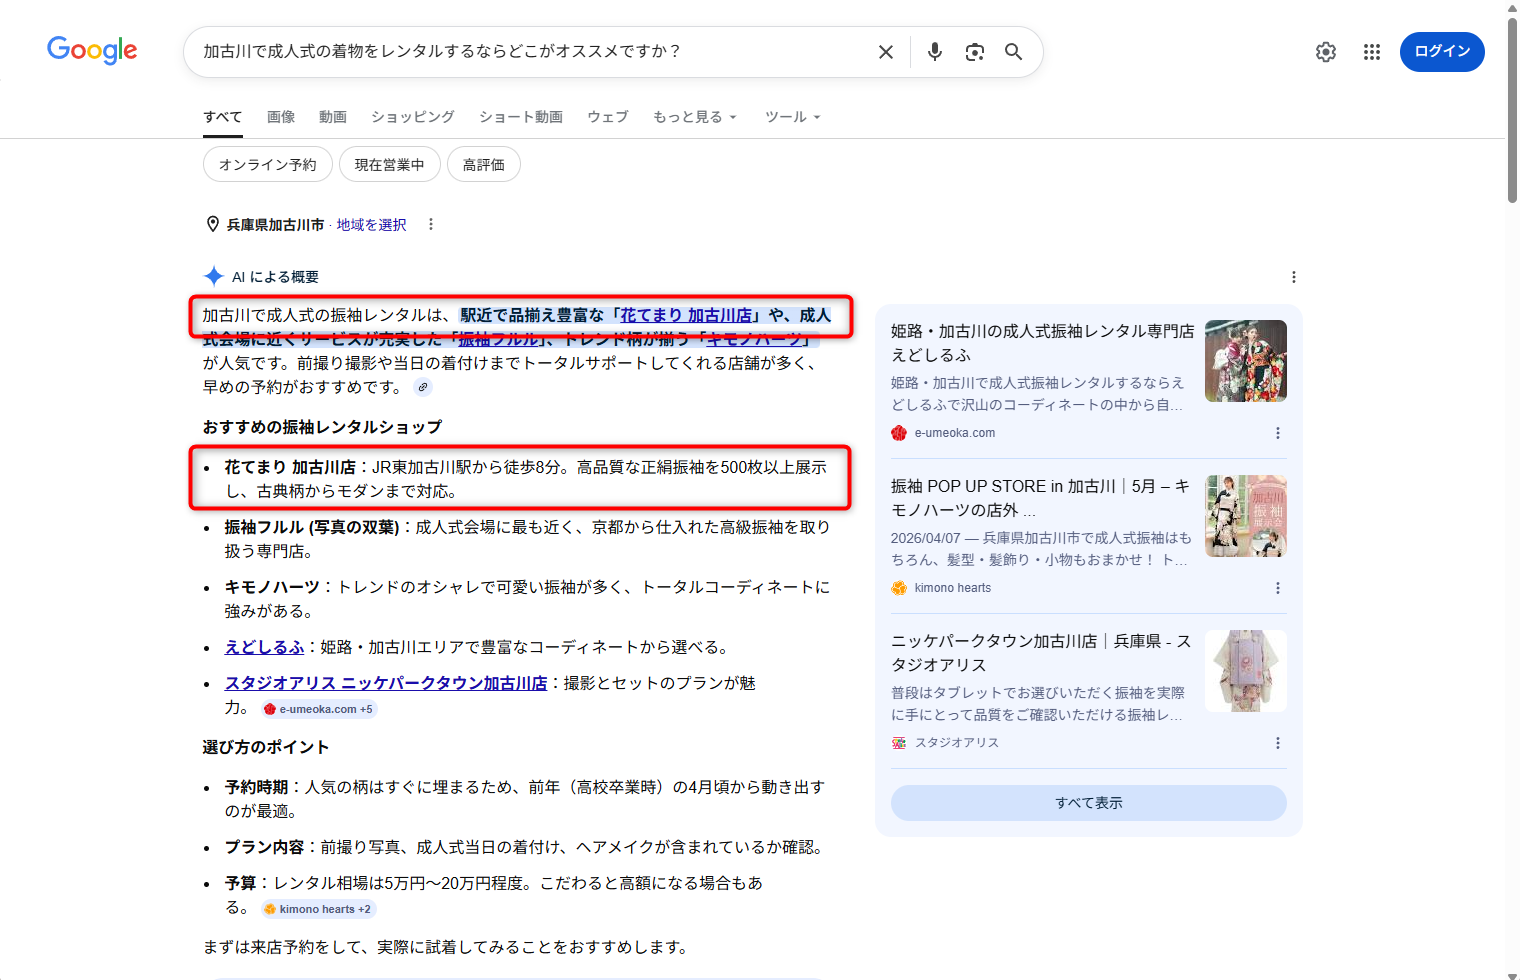Open quick settings gear icon
This screenshot has height=980, width=1520.
[1326, 52]
